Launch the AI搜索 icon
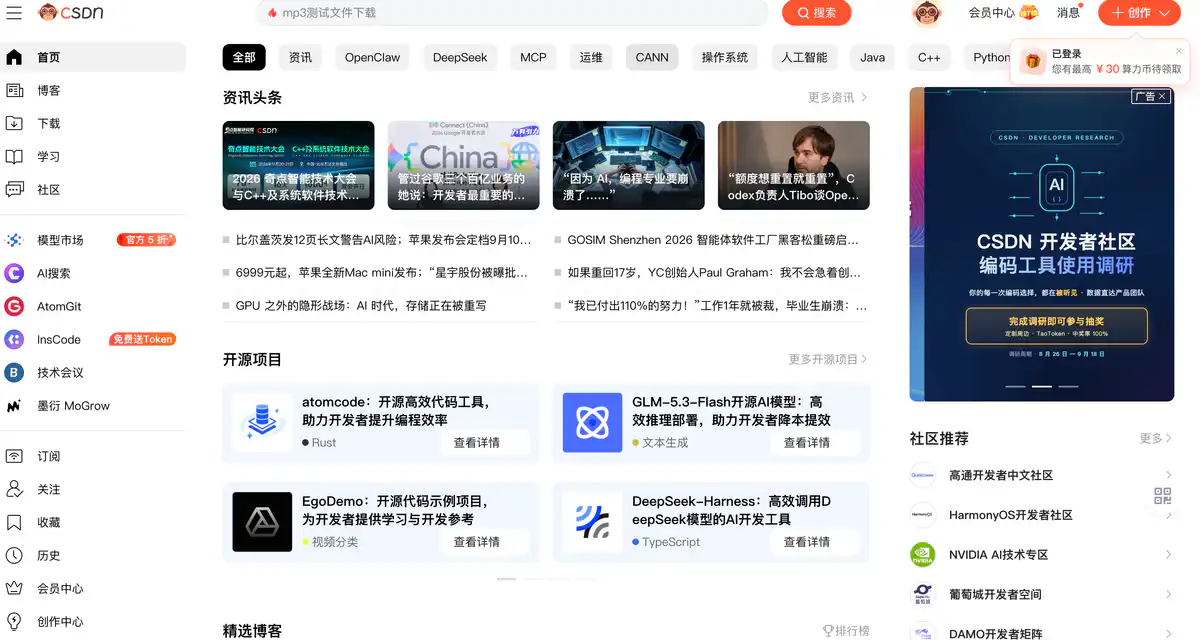This screenshot has height=640, width=1200. pos(14,273)
